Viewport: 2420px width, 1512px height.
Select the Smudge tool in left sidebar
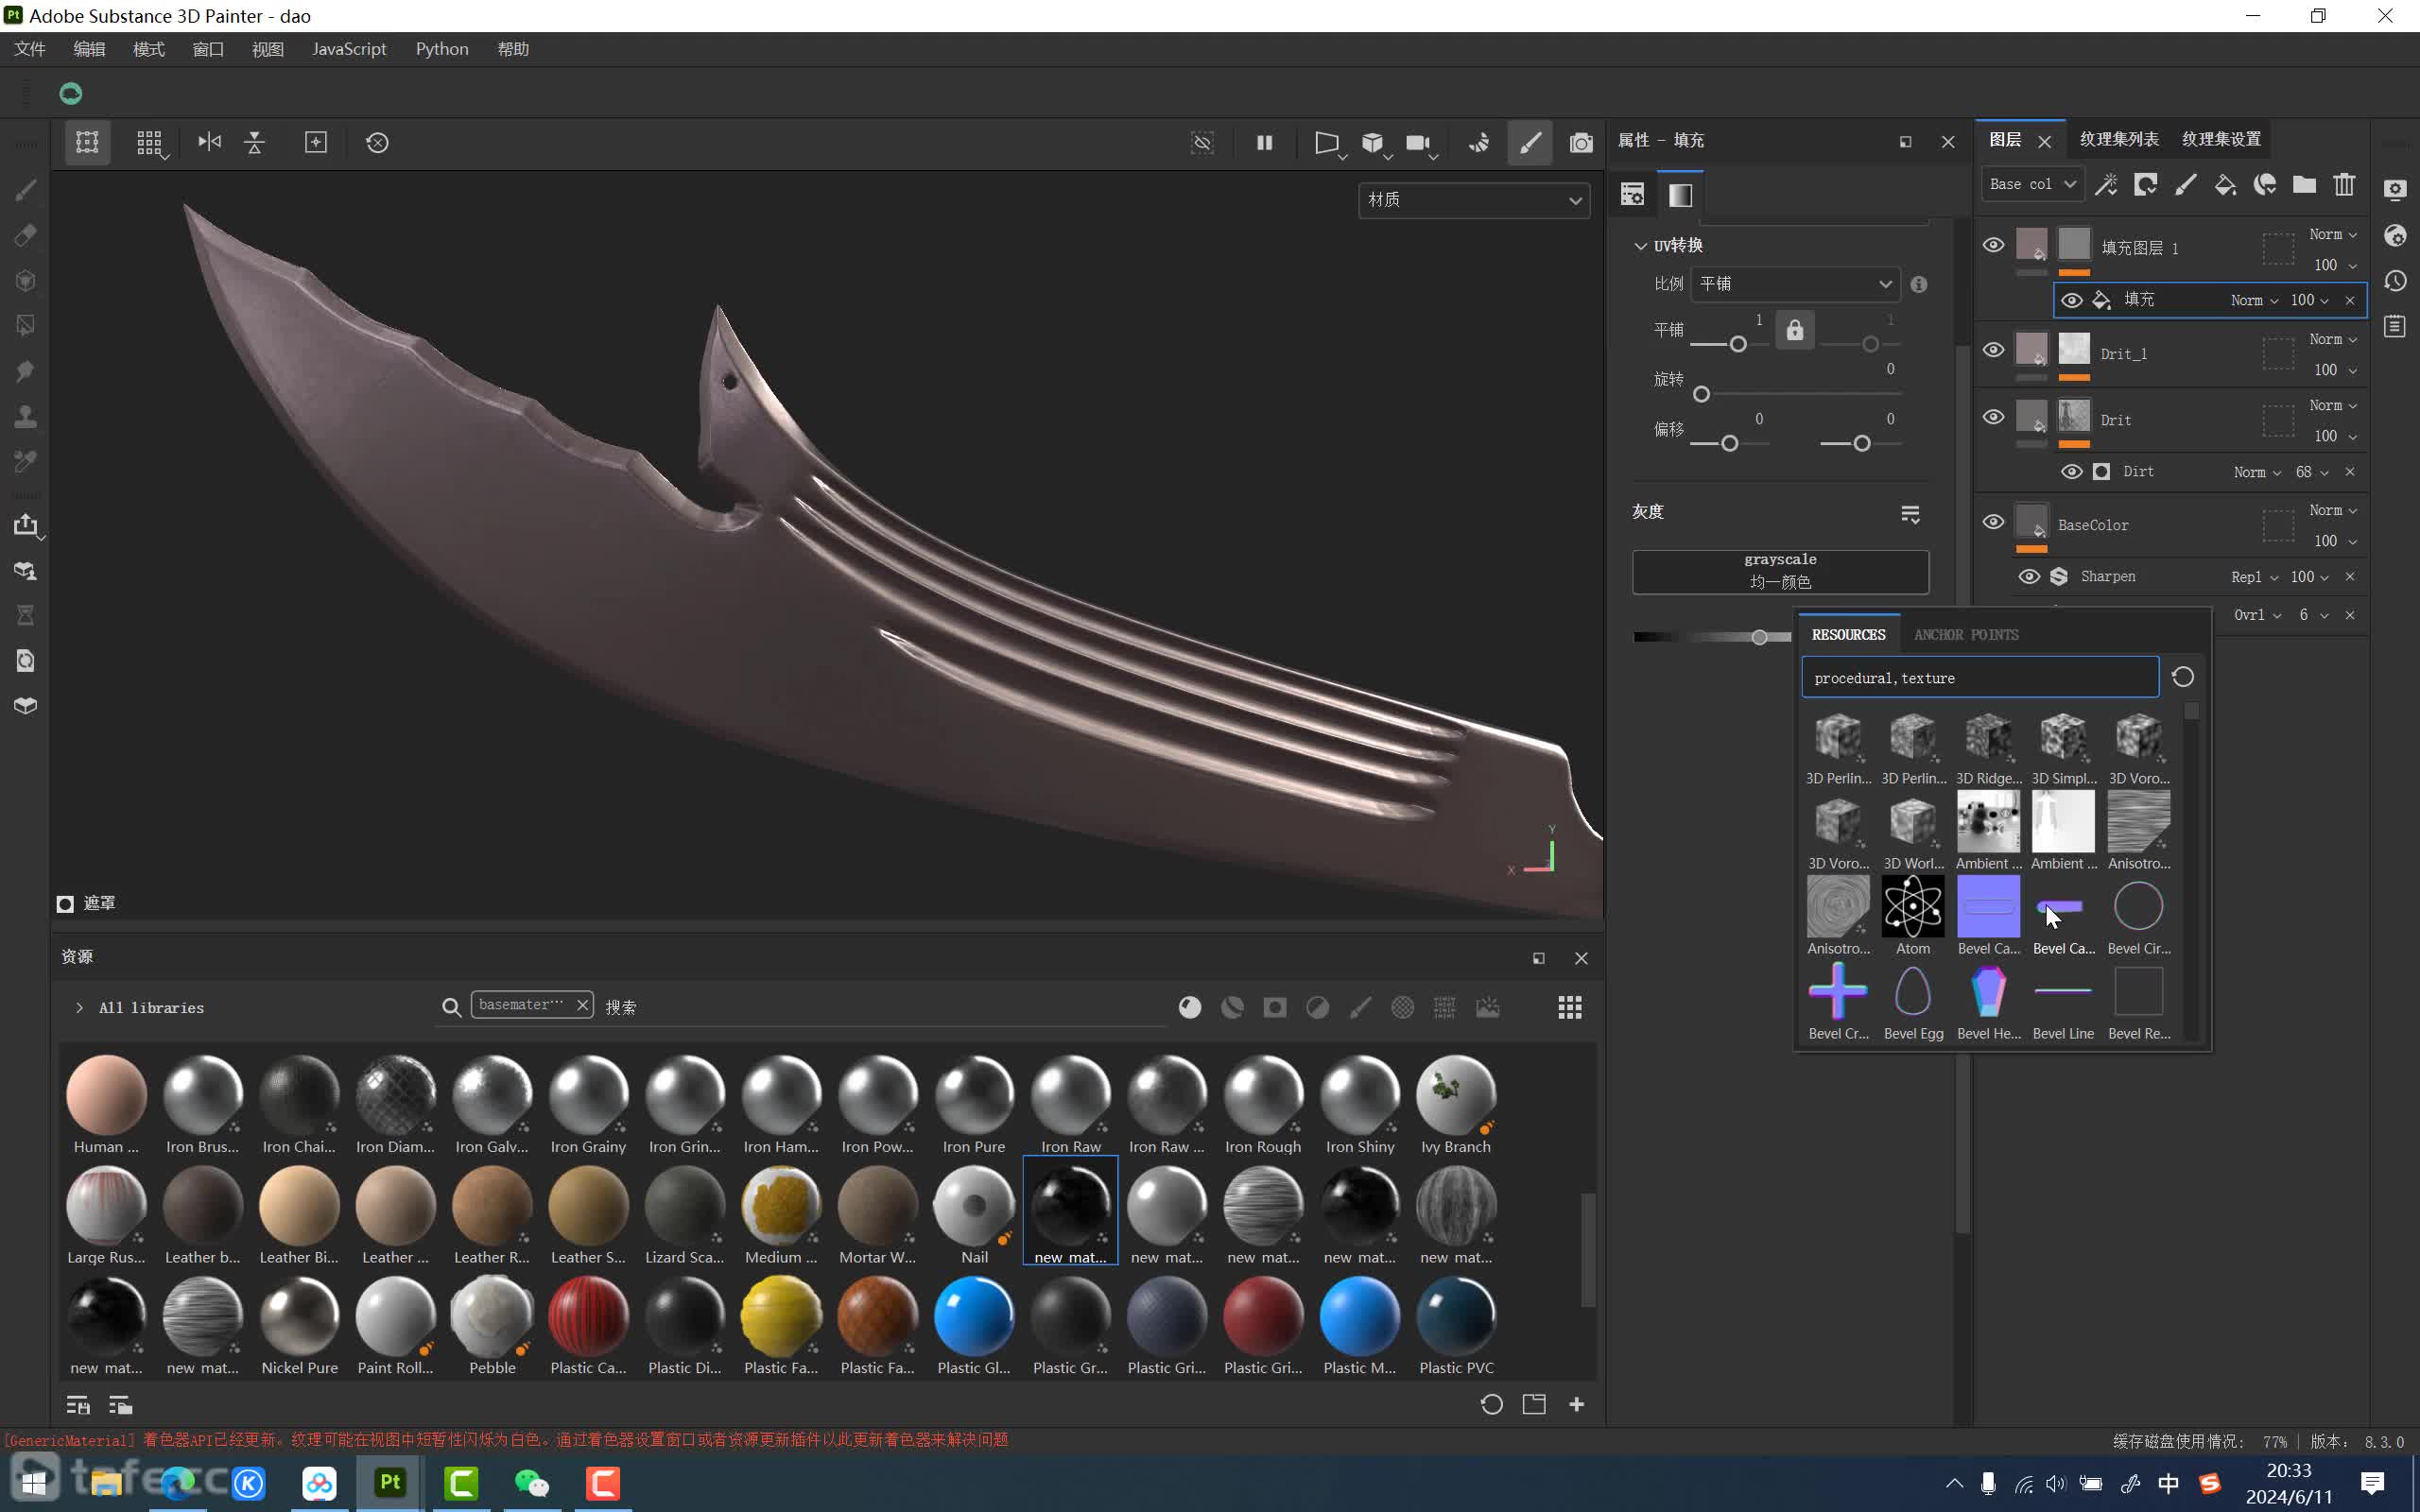tap(26, 371)
